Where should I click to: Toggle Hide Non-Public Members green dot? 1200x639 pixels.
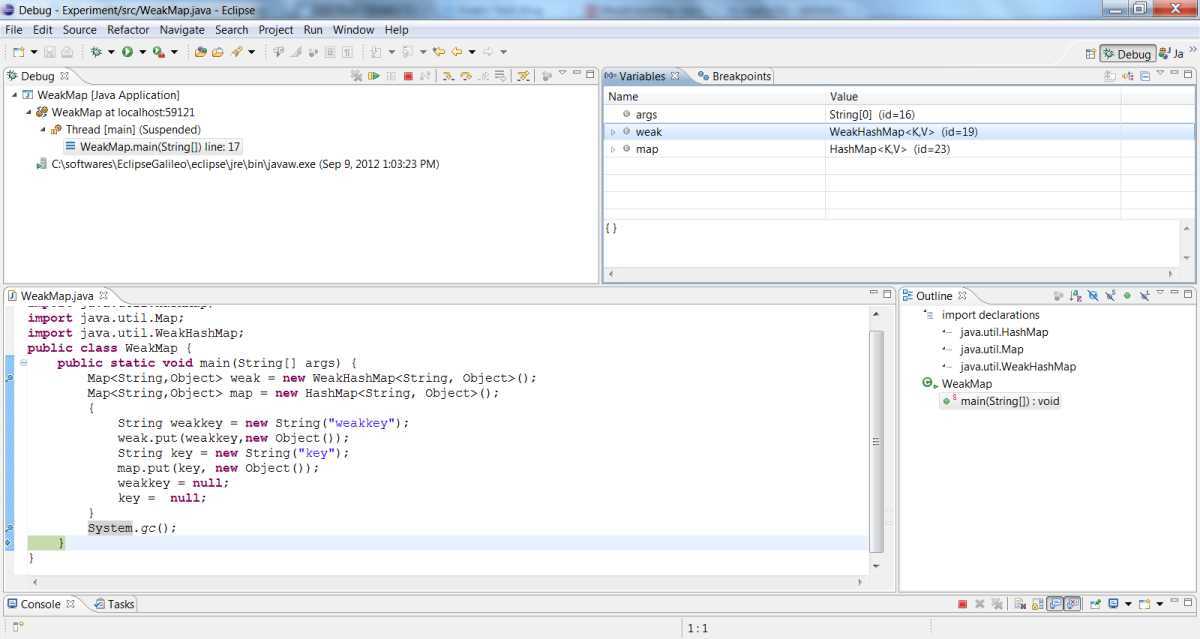(1127, 296)
